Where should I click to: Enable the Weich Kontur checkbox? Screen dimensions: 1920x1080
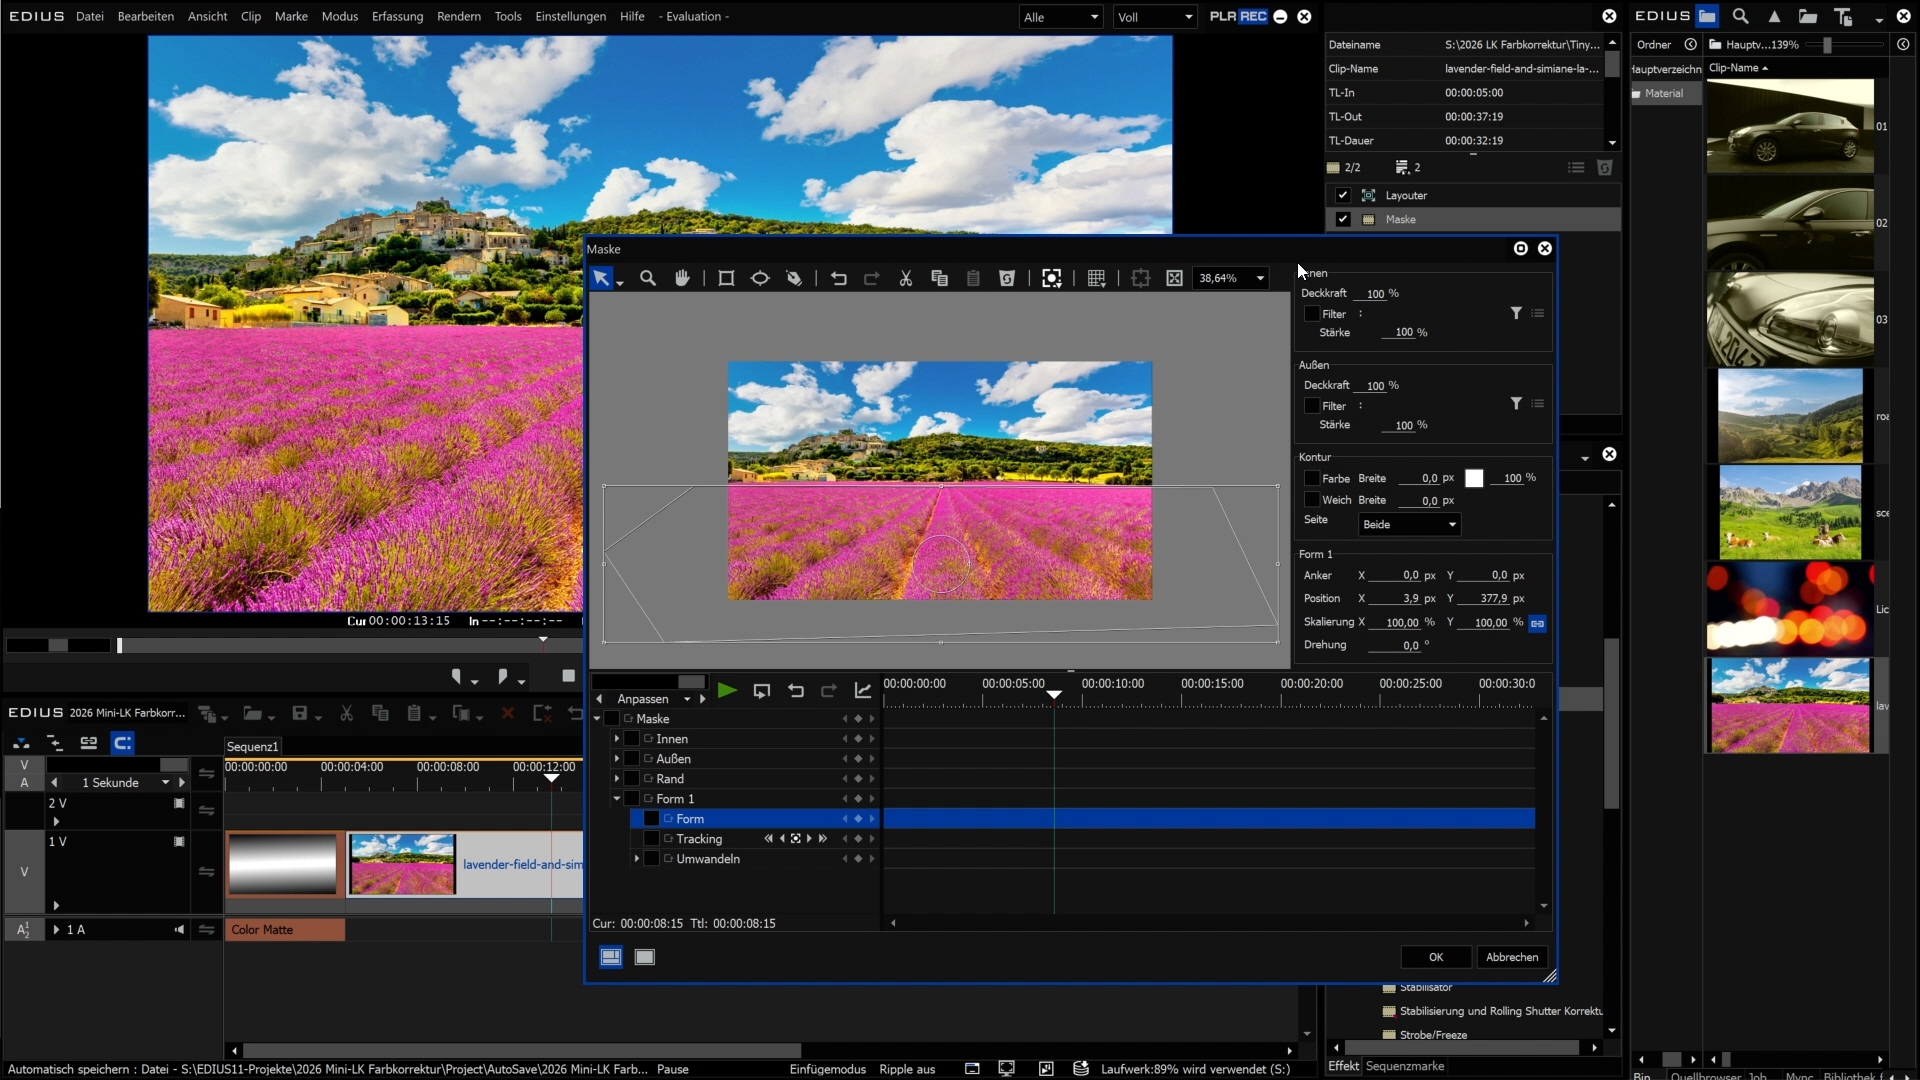click(1312, 500)
